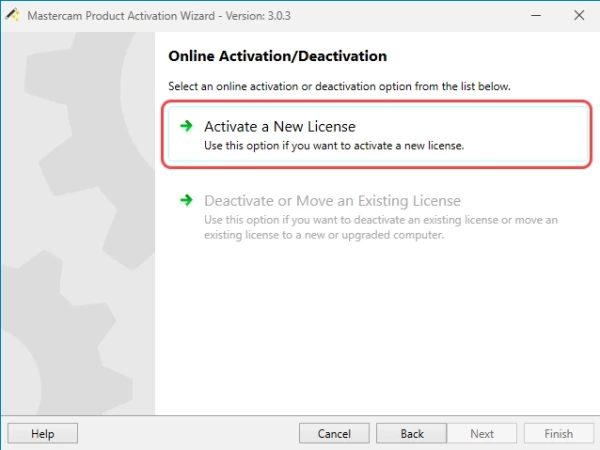Choose Deactivate or Move an Existing License

(332, 201)
